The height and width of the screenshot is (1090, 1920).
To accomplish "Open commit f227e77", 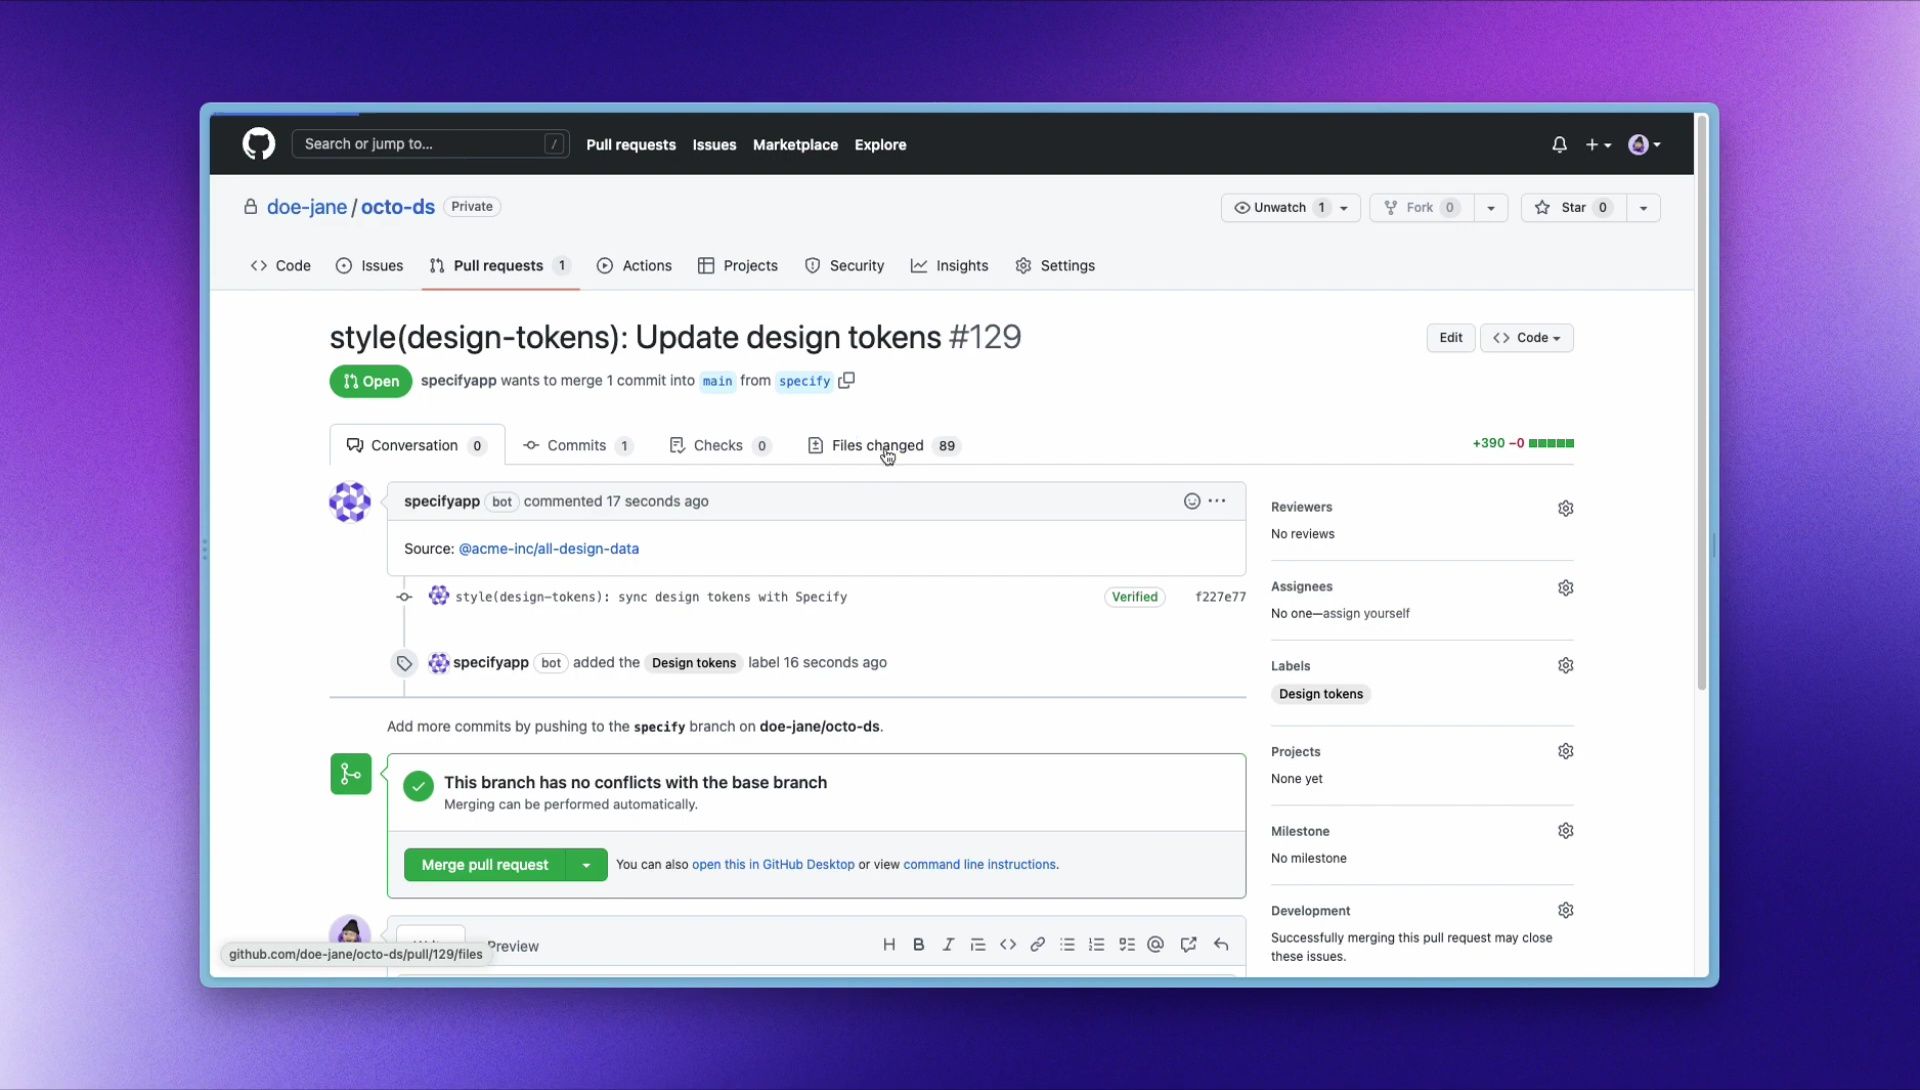I will 1220,597.
